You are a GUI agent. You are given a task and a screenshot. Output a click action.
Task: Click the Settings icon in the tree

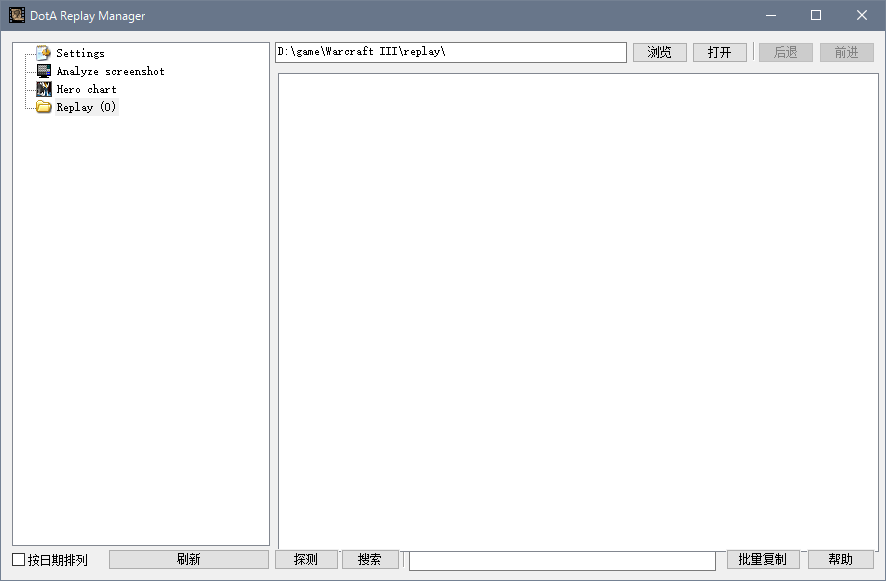(44, 53)
